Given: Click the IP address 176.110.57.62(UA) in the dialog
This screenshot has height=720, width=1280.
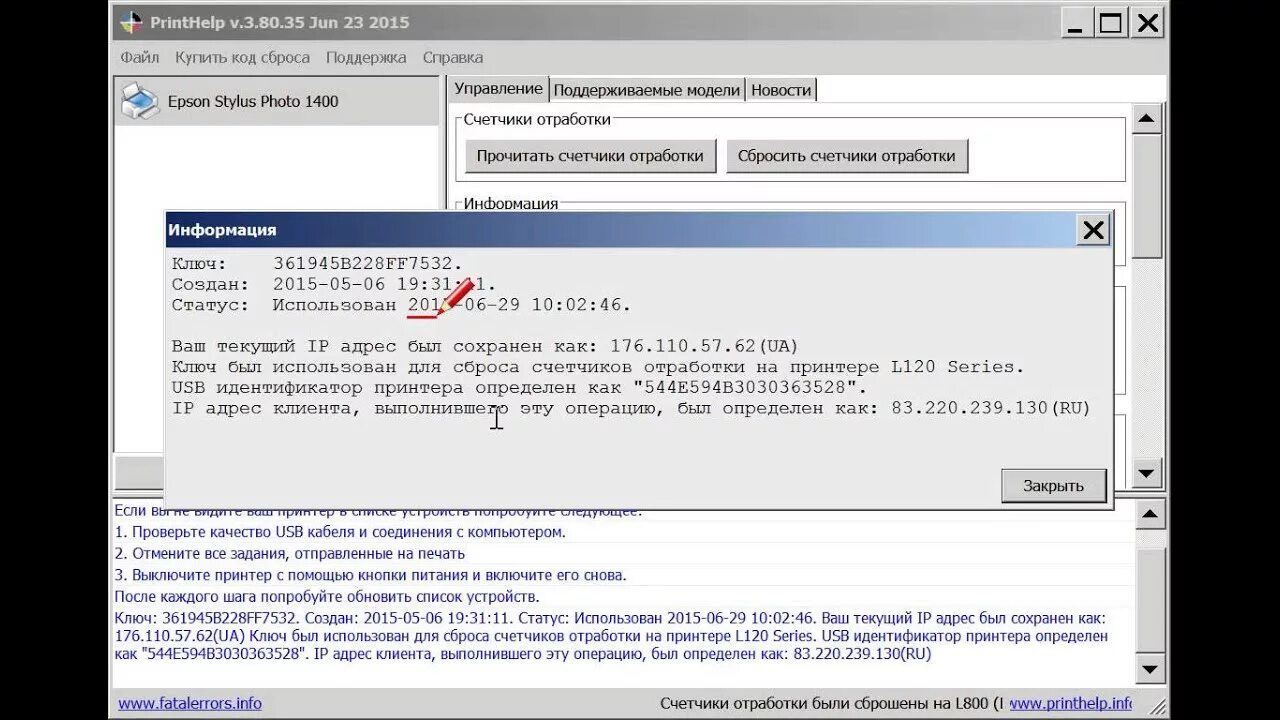Looking at the screenshot, I should tap(702, 346).
